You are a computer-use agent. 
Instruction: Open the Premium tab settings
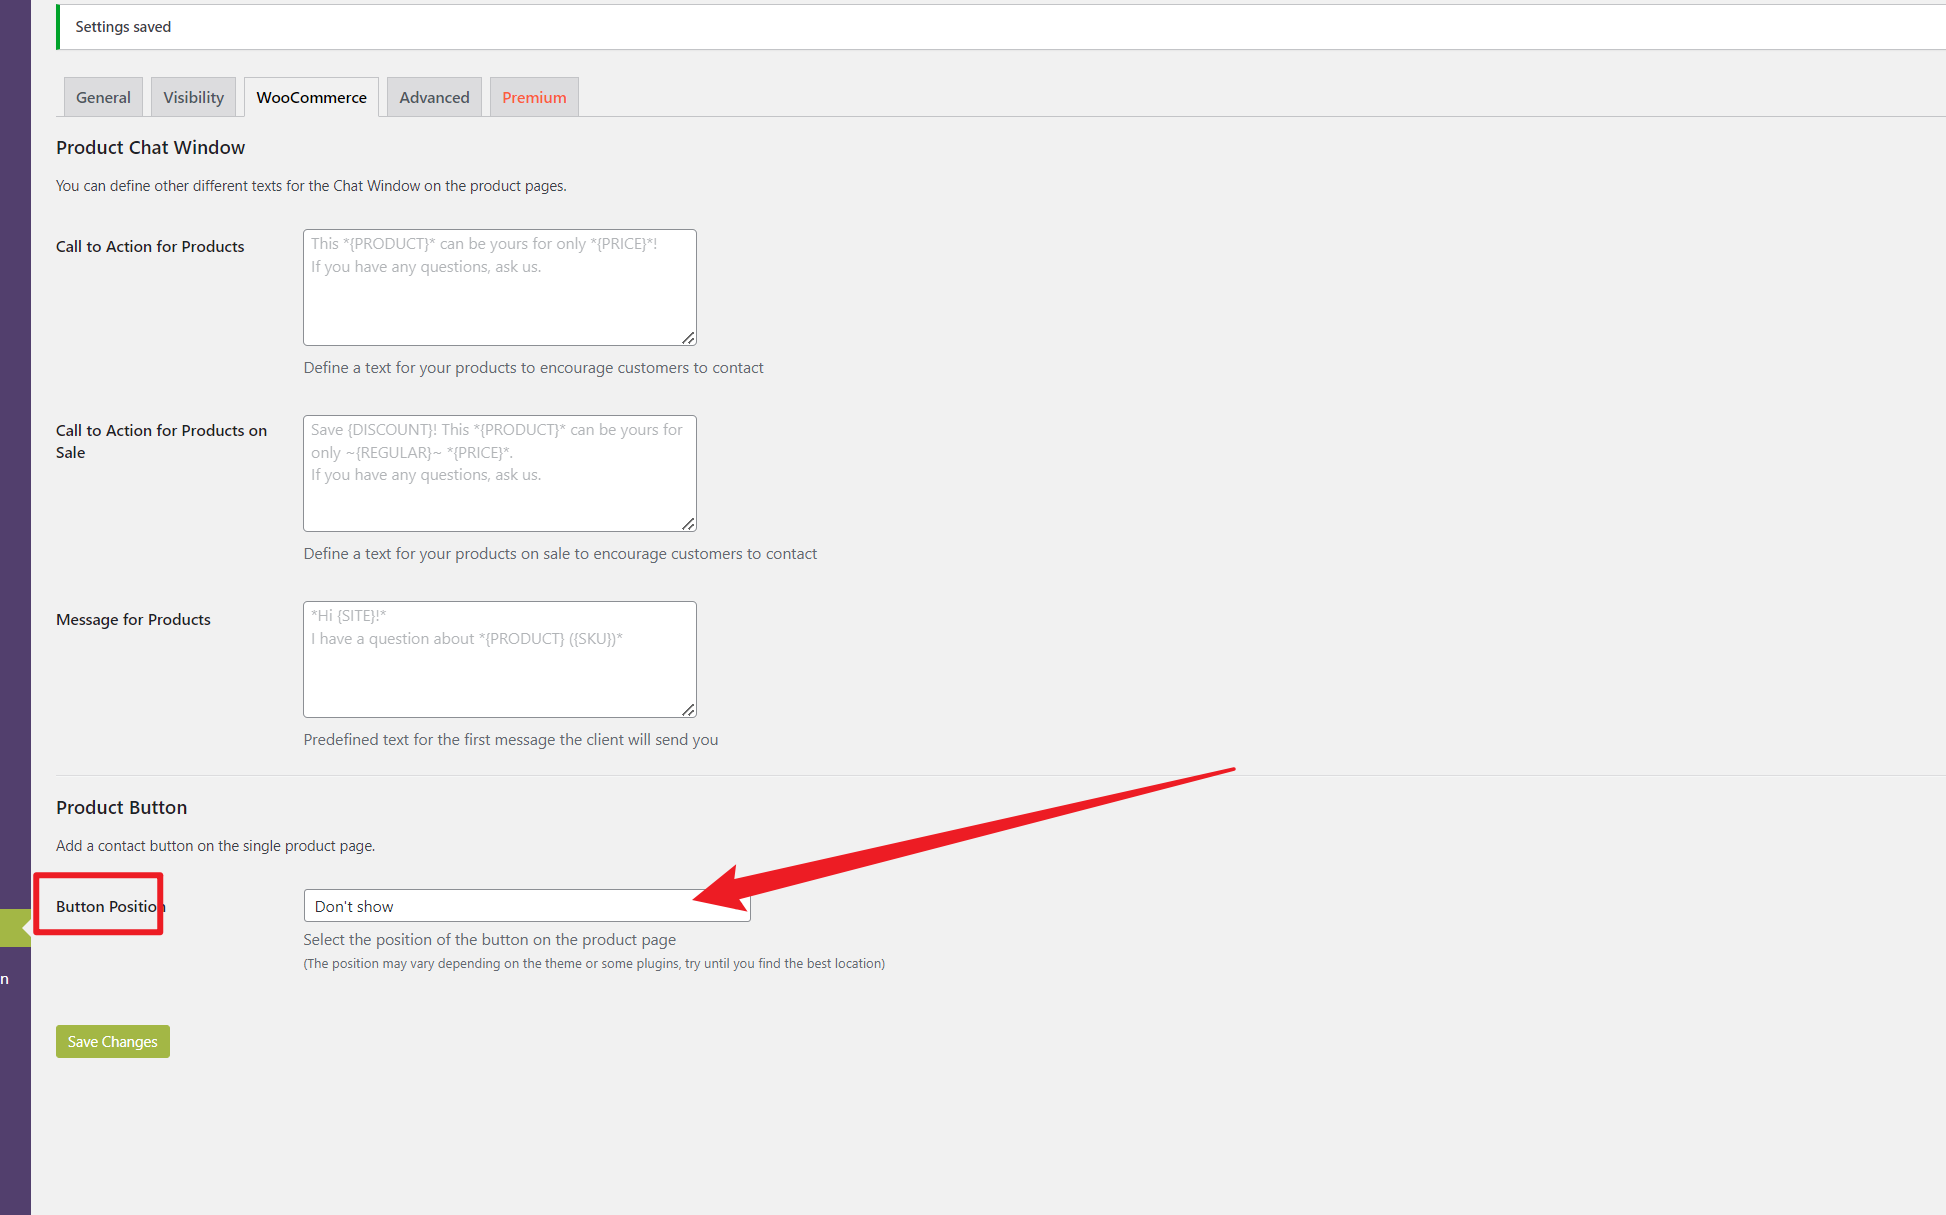click(533, 97)
